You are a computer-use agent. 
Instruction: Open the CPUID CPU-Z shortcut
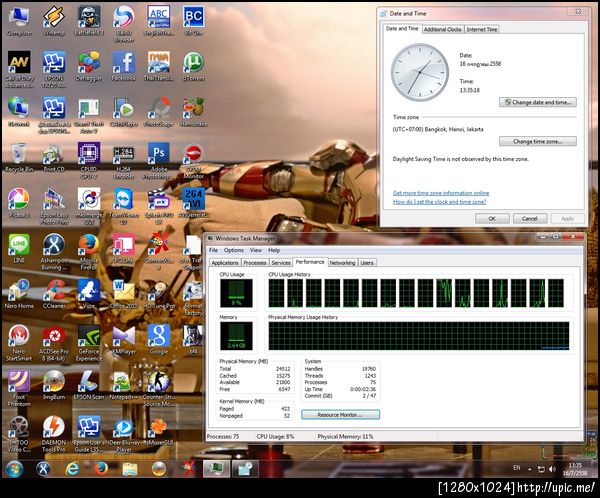click(89, 161)
